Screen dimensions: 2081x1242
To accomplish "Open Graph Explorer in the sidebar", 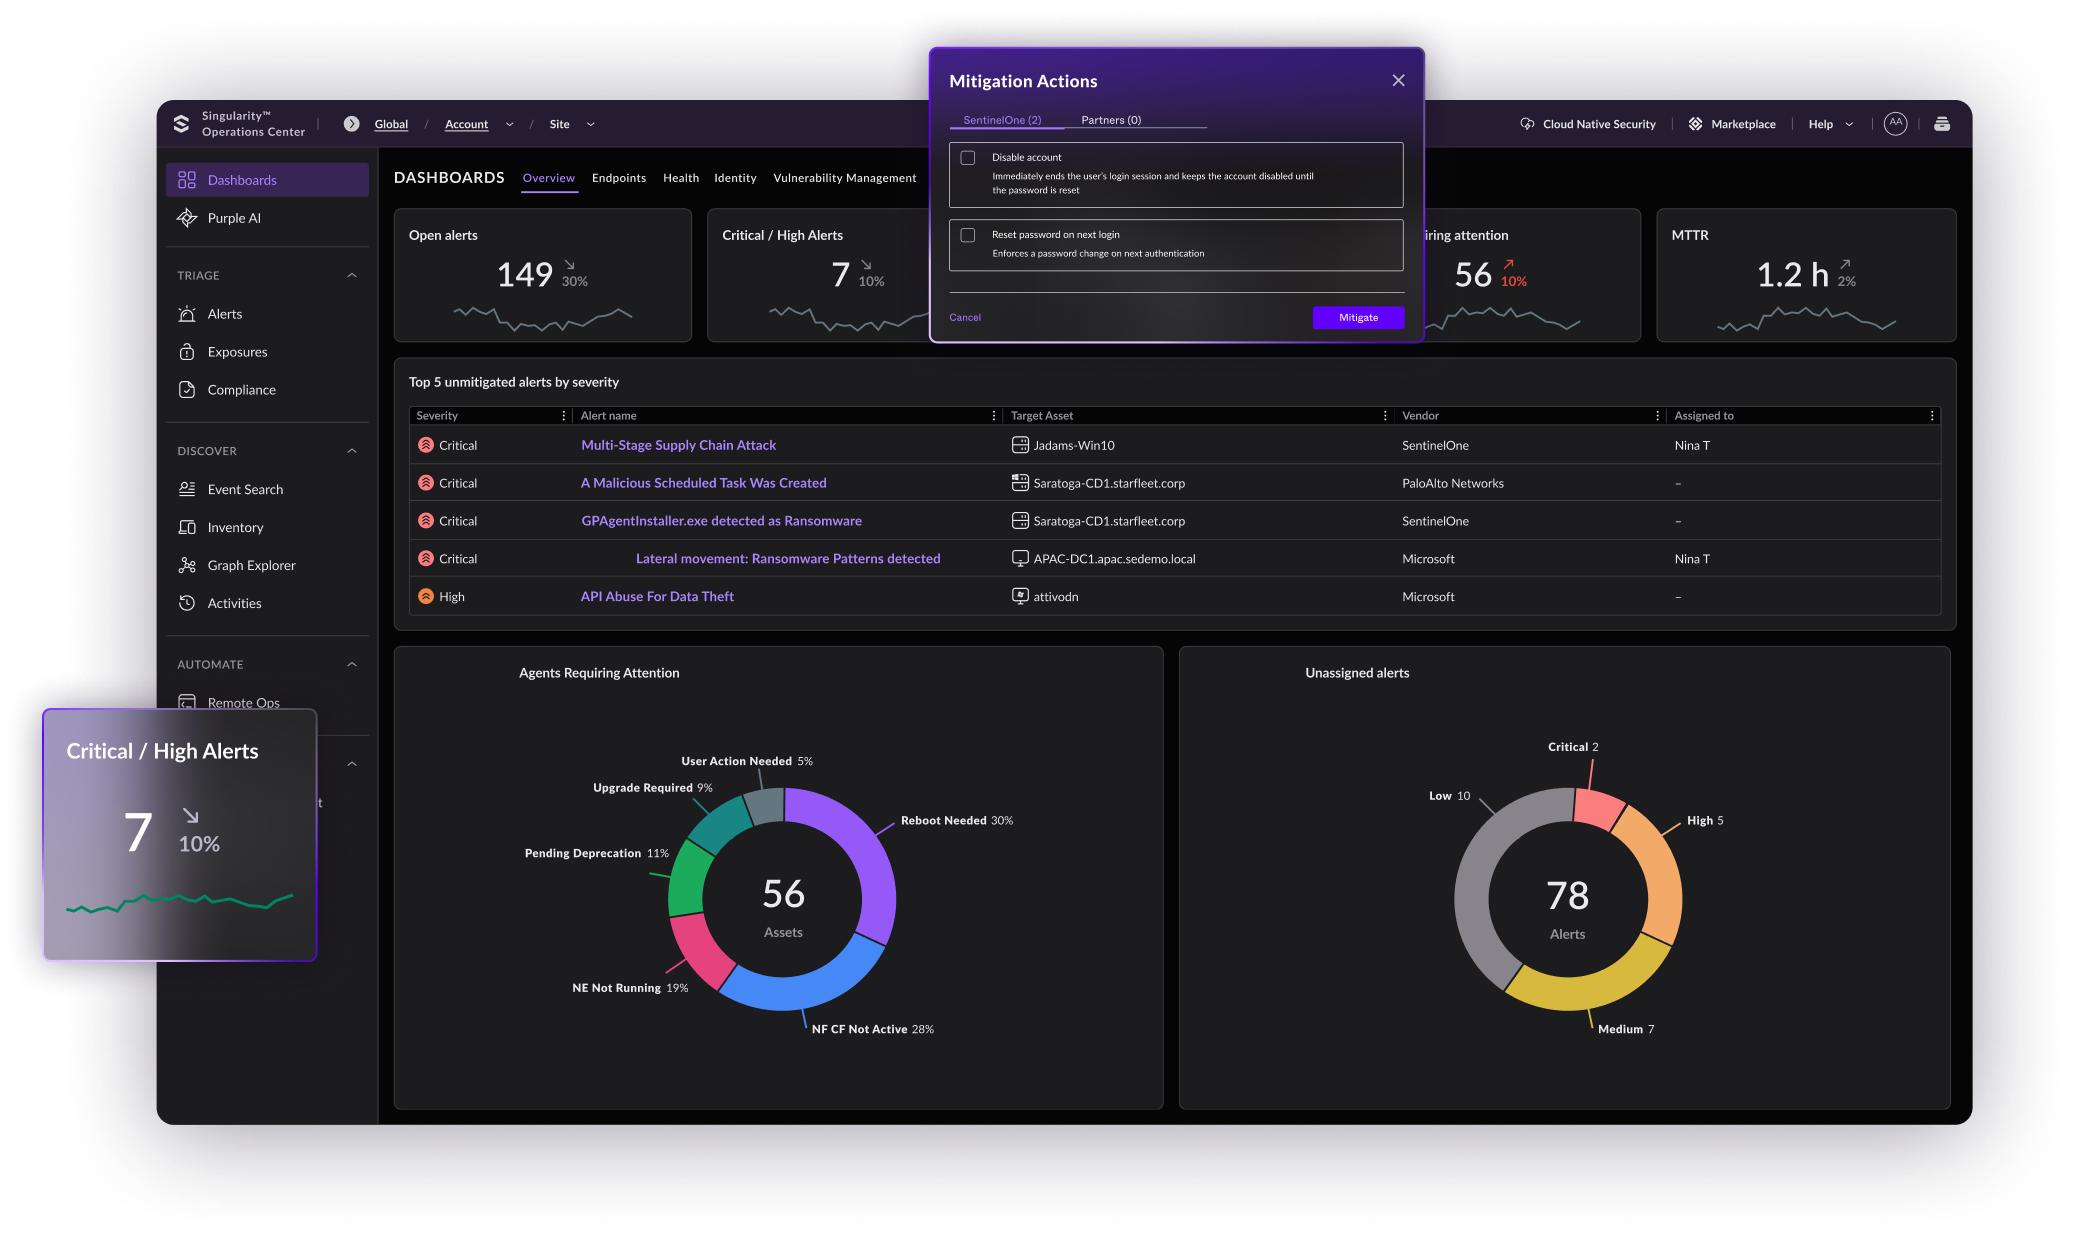I will coord(251,565).
